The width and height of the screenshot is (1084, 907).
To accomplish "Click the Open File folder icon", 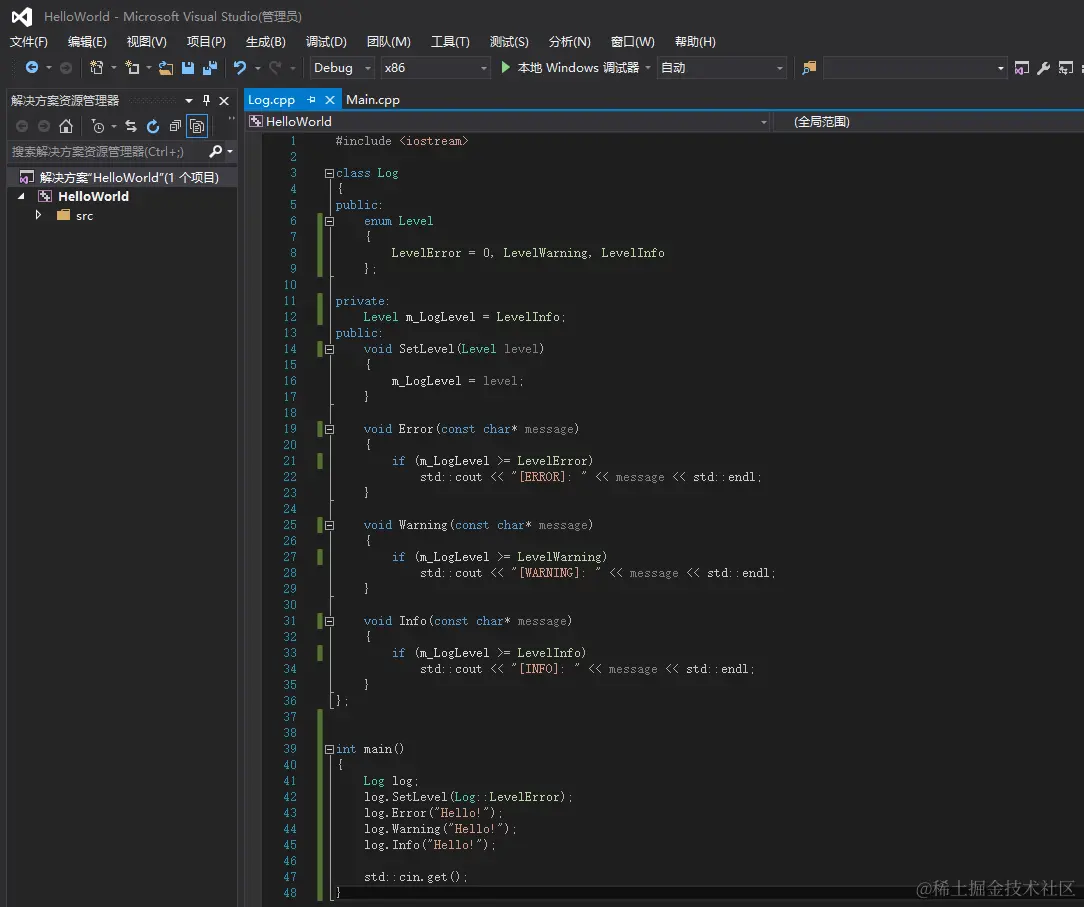I will coord(166,68).
